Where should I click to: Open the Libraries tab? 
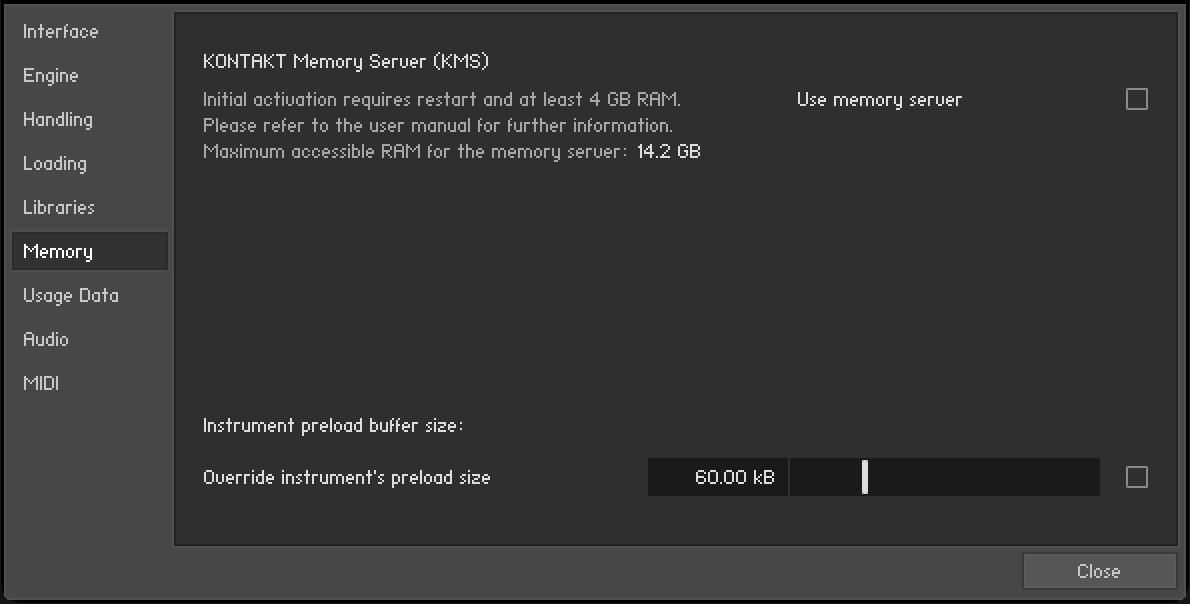pos(59,208)
